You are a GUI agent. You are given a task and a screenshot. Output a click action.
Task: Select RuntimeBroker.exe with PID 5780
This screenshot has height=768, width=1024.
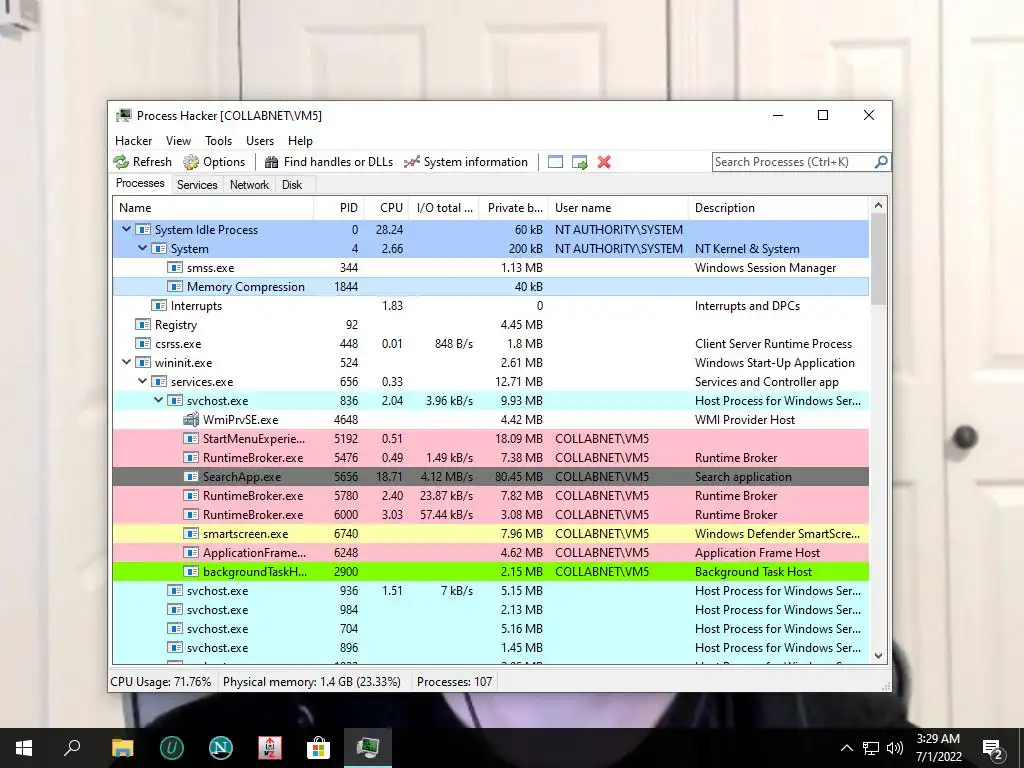point(490,495)
